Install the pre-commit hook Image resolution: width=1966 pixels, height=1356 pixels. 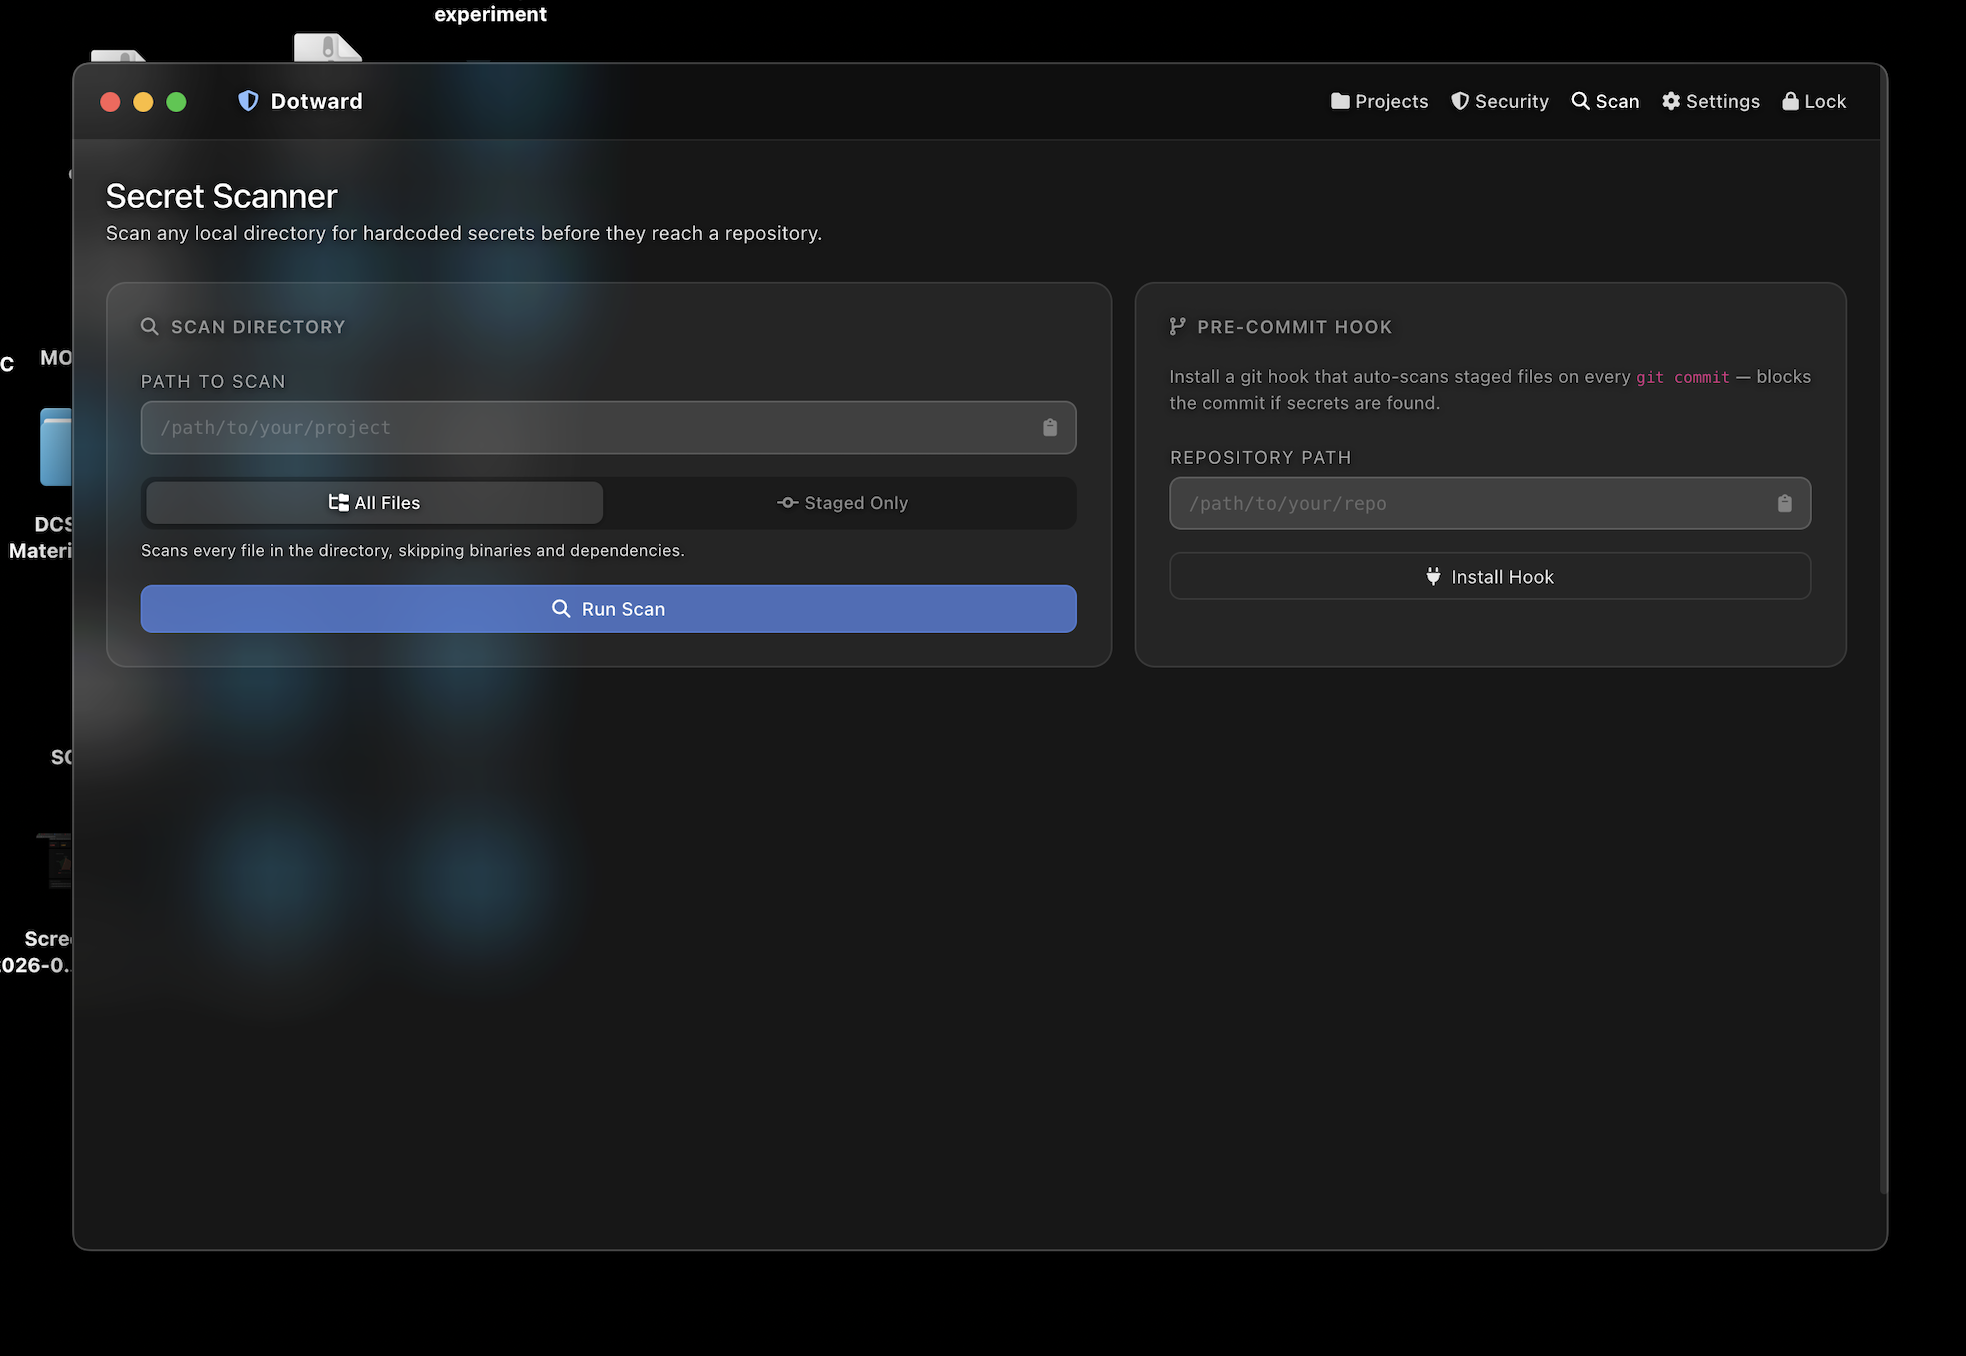(x=1490, y=577)
